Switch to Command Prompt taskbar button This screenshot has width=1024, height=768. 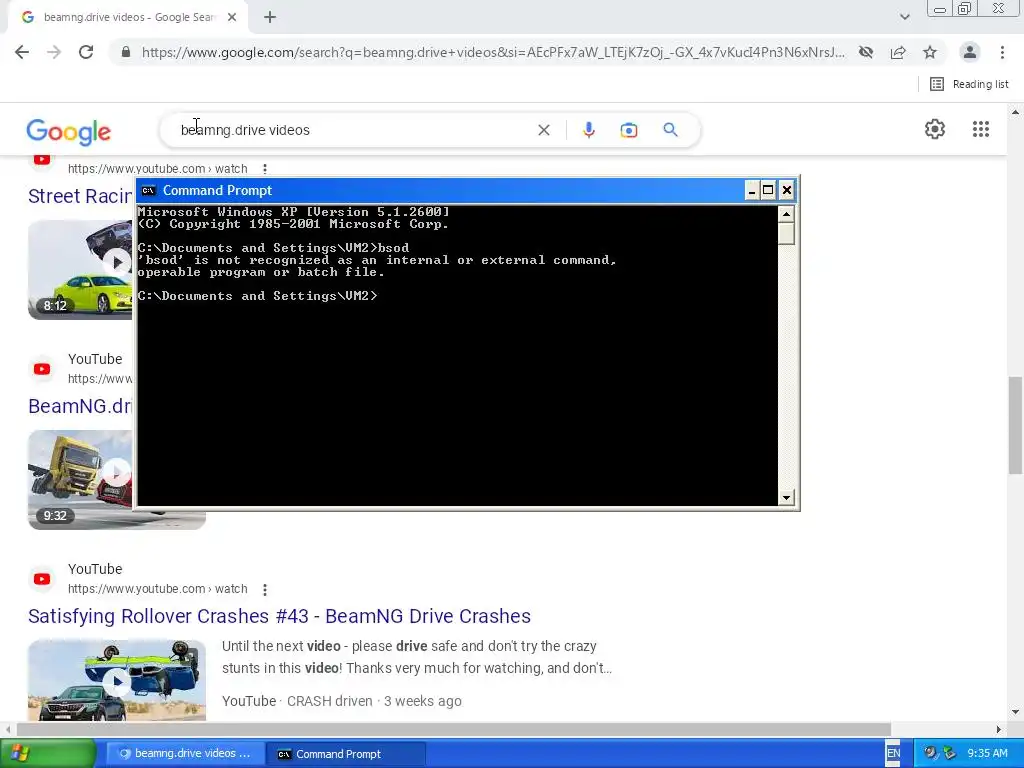[x=346, y=754]
